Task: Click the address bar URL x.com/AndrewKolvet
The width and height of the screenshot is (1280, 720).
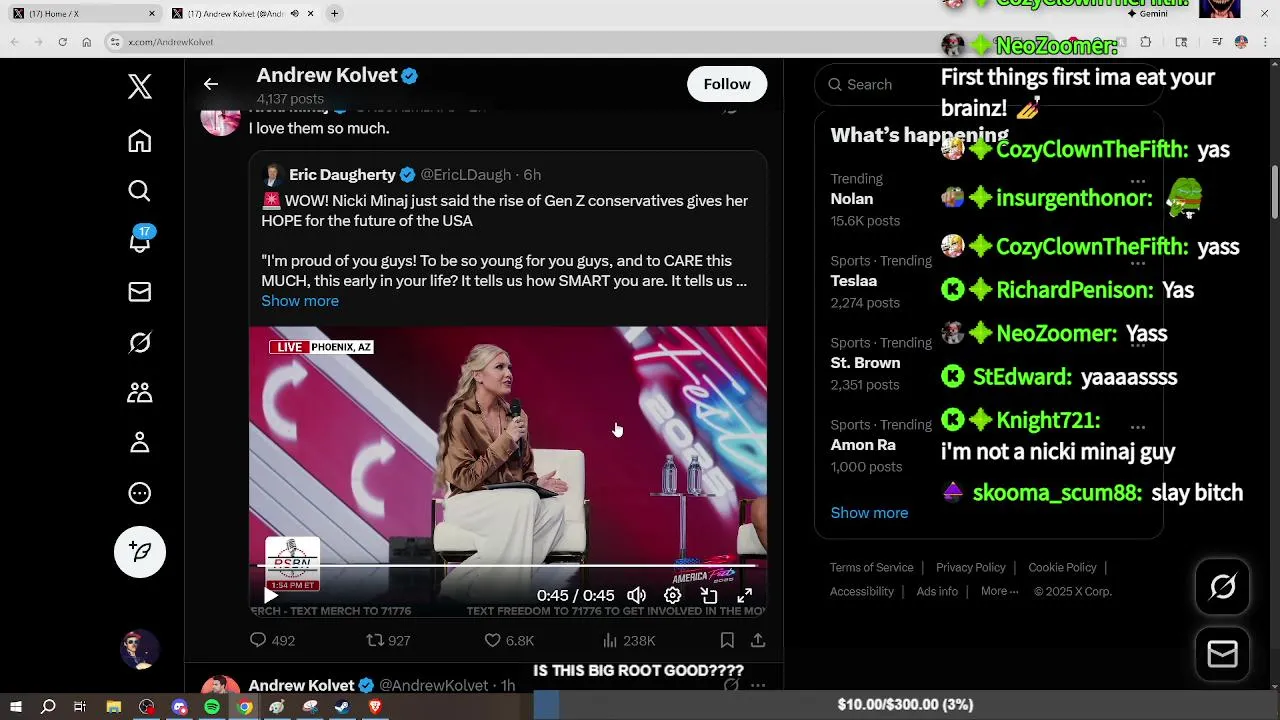Action: coord(171,42)
